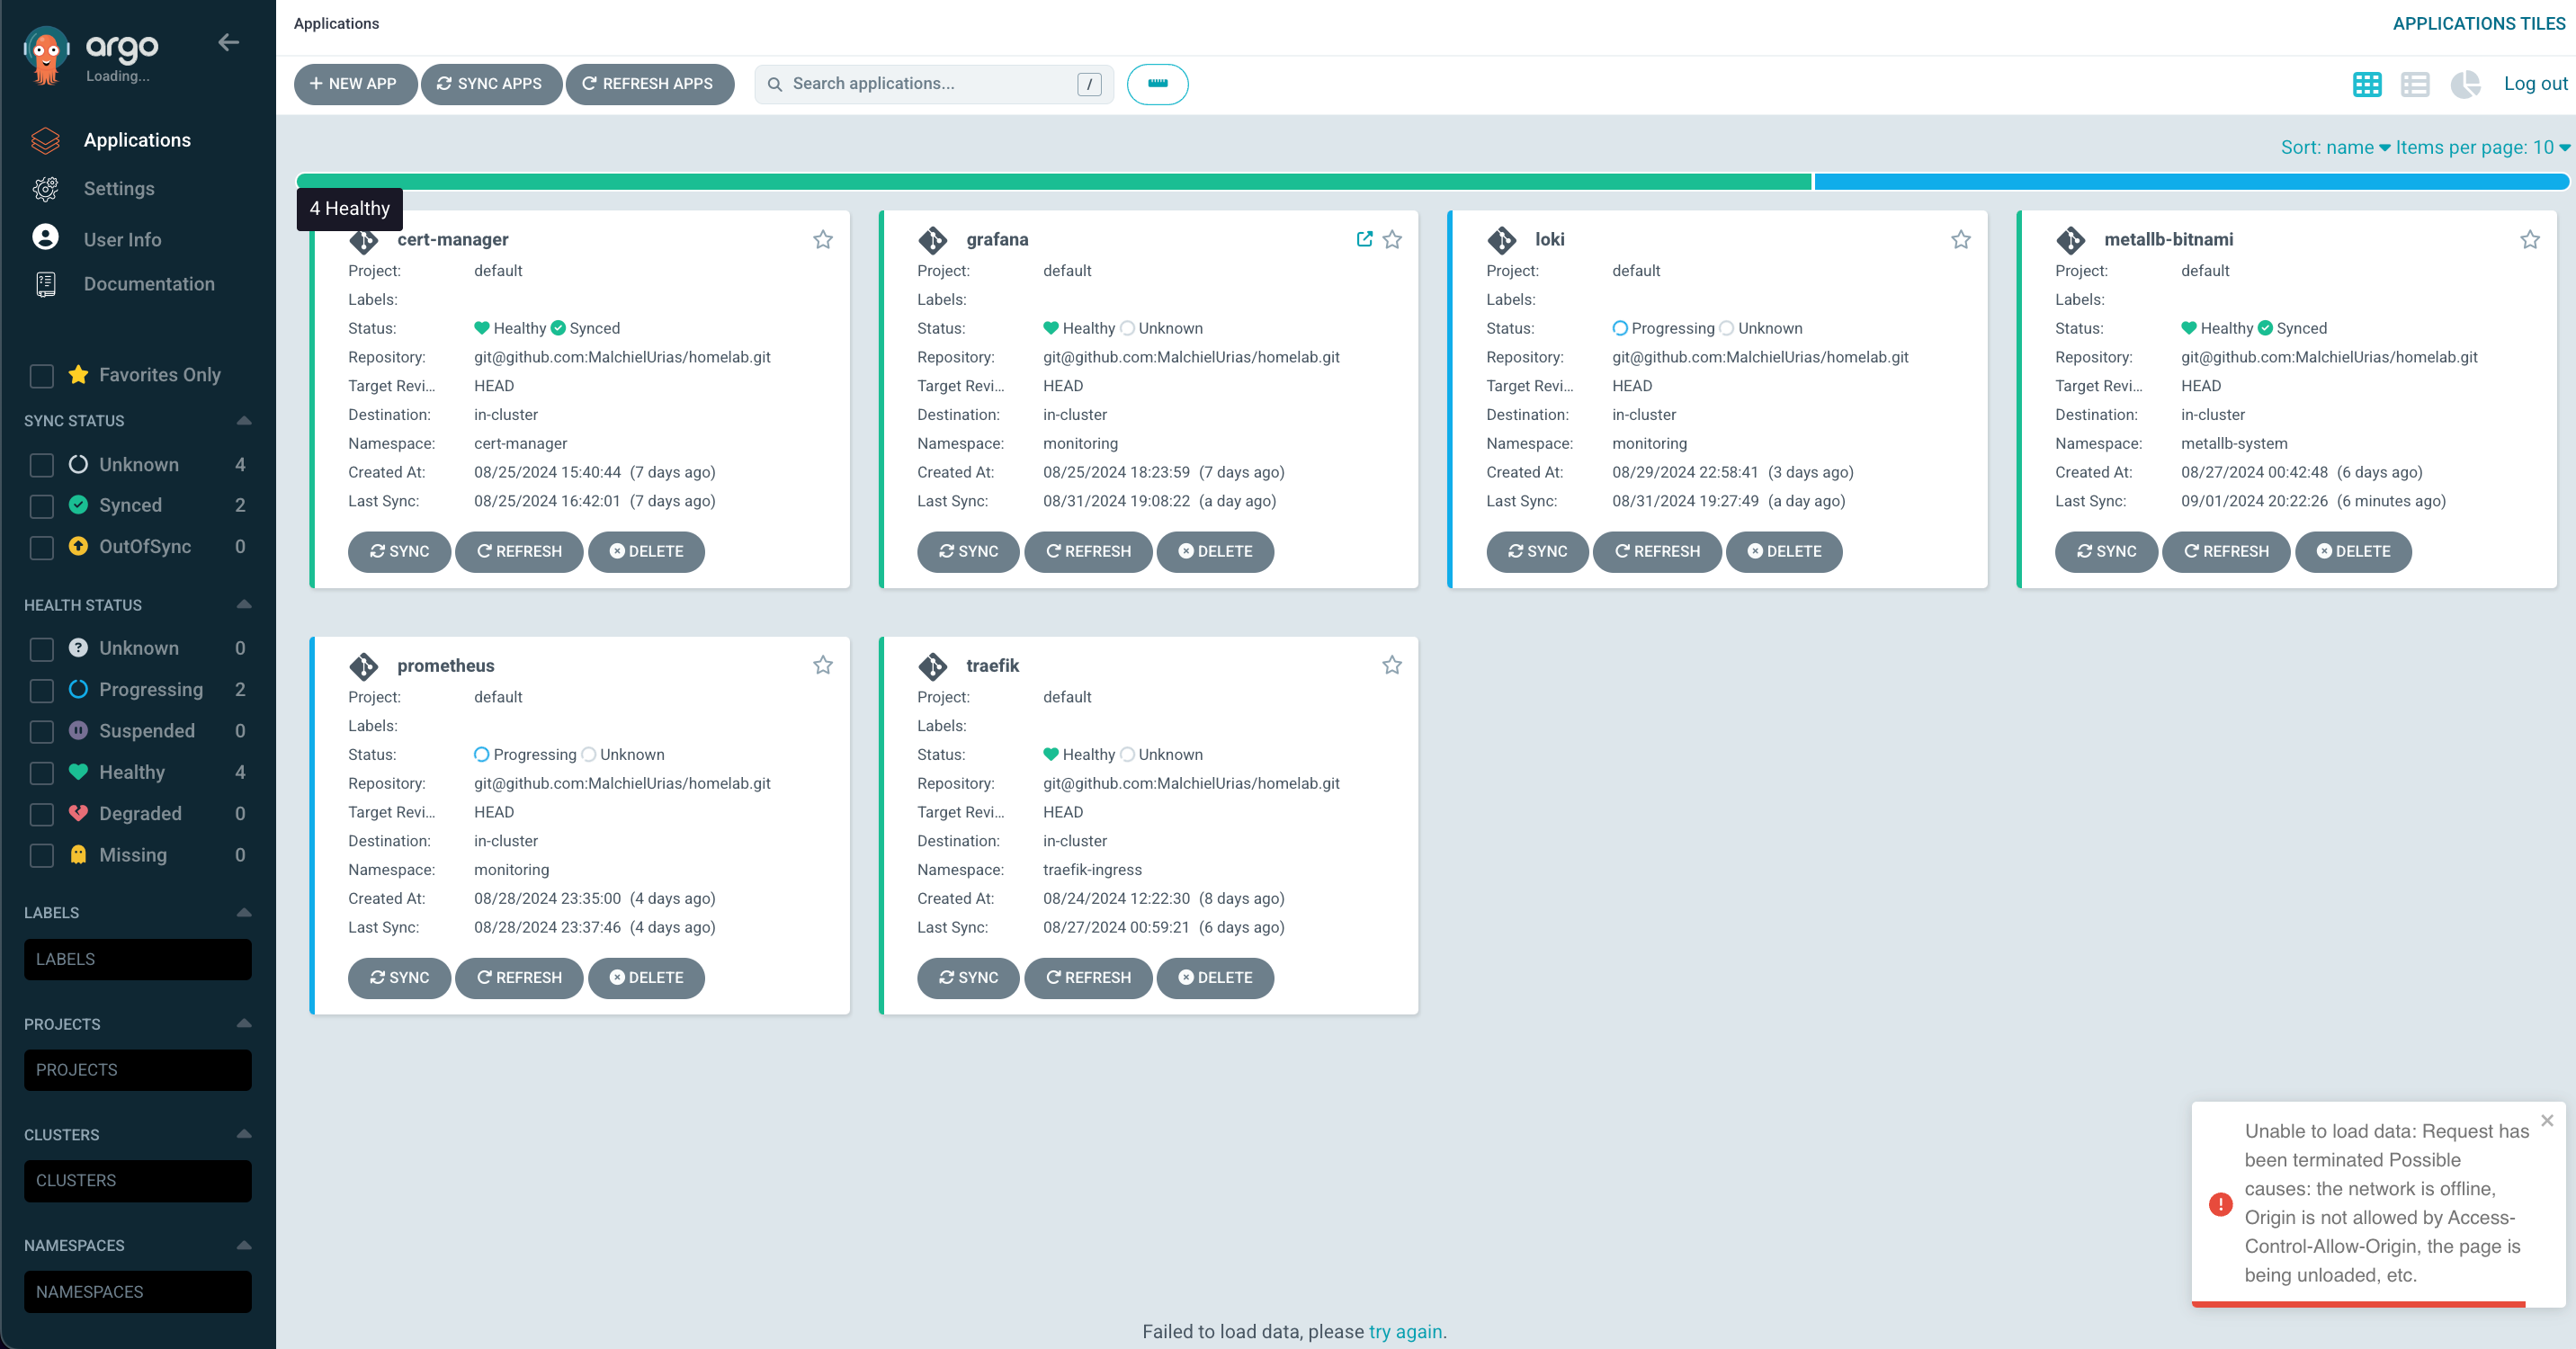Enable the Favorites Only checkbox
Viewport: 2576px width, 1349px height.
(42, 376)
